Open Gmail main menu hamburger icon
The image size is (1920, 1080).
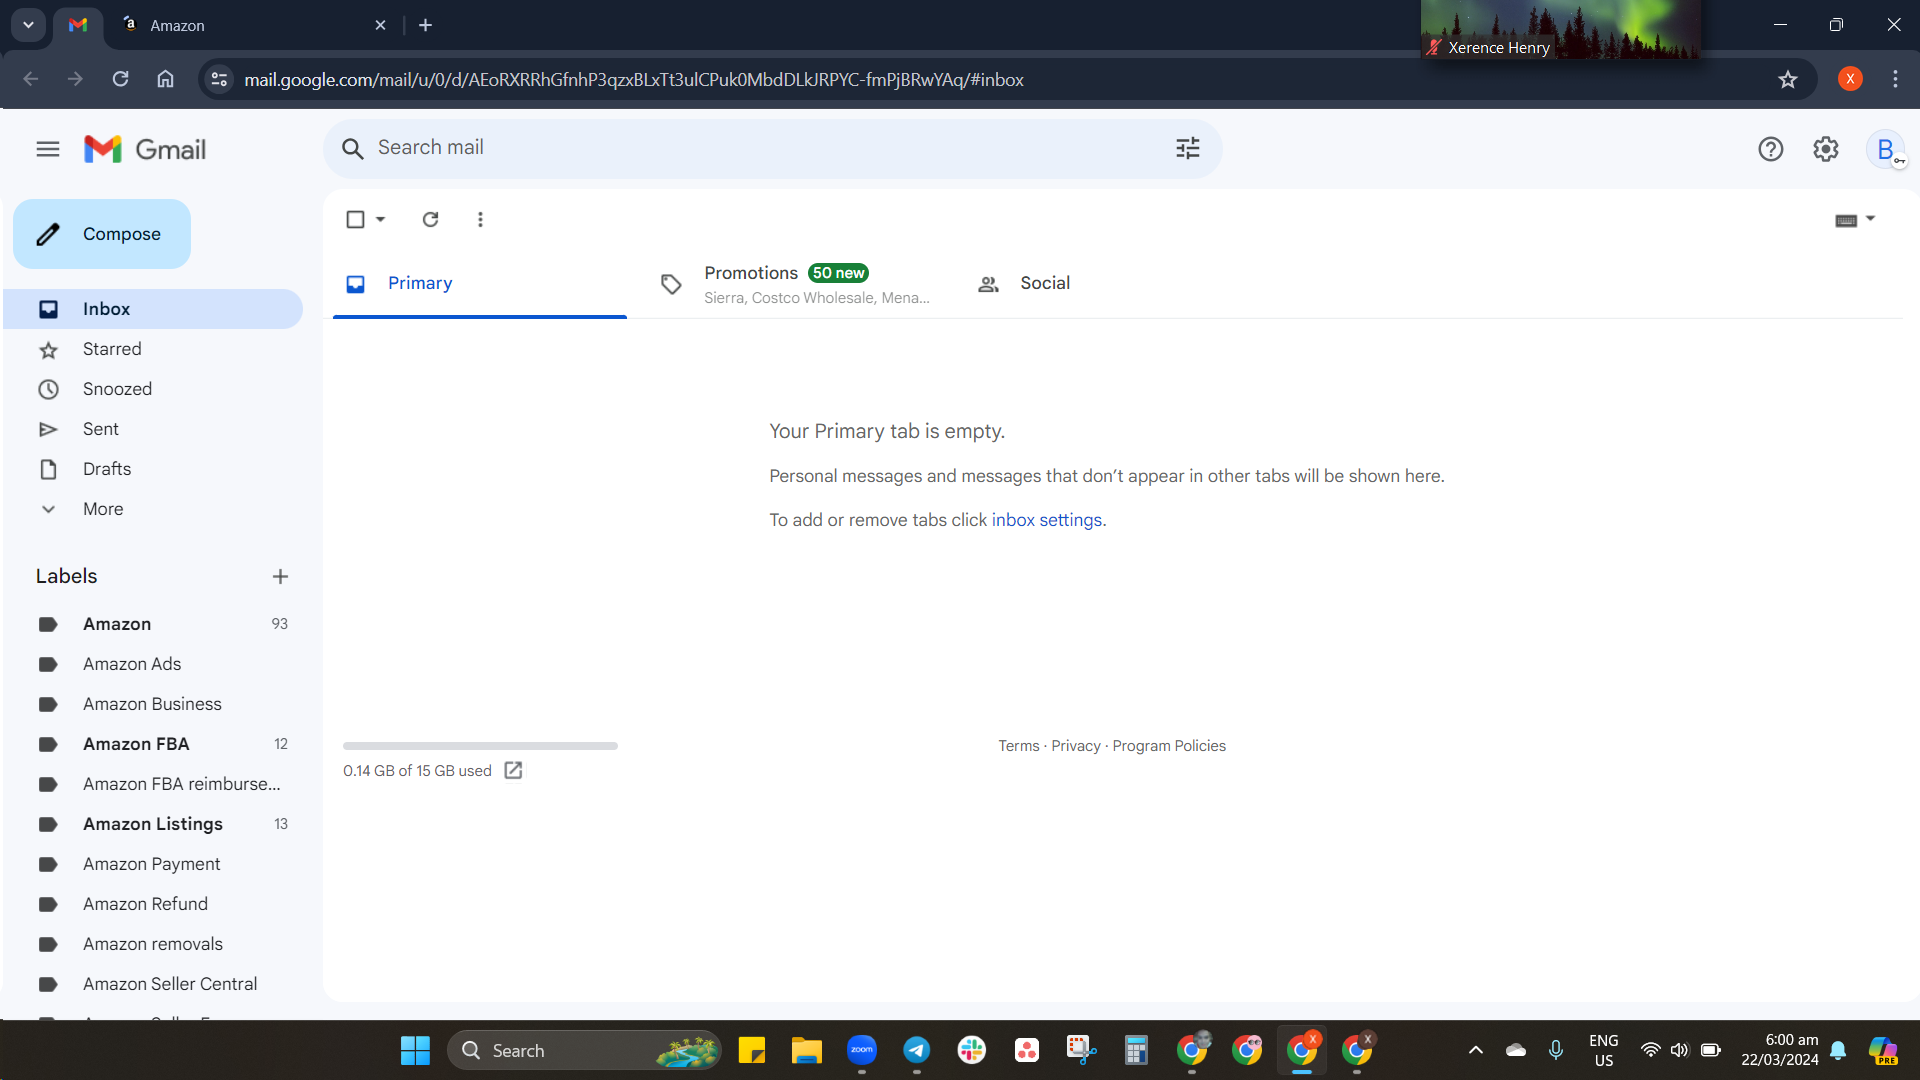point(48,150)
